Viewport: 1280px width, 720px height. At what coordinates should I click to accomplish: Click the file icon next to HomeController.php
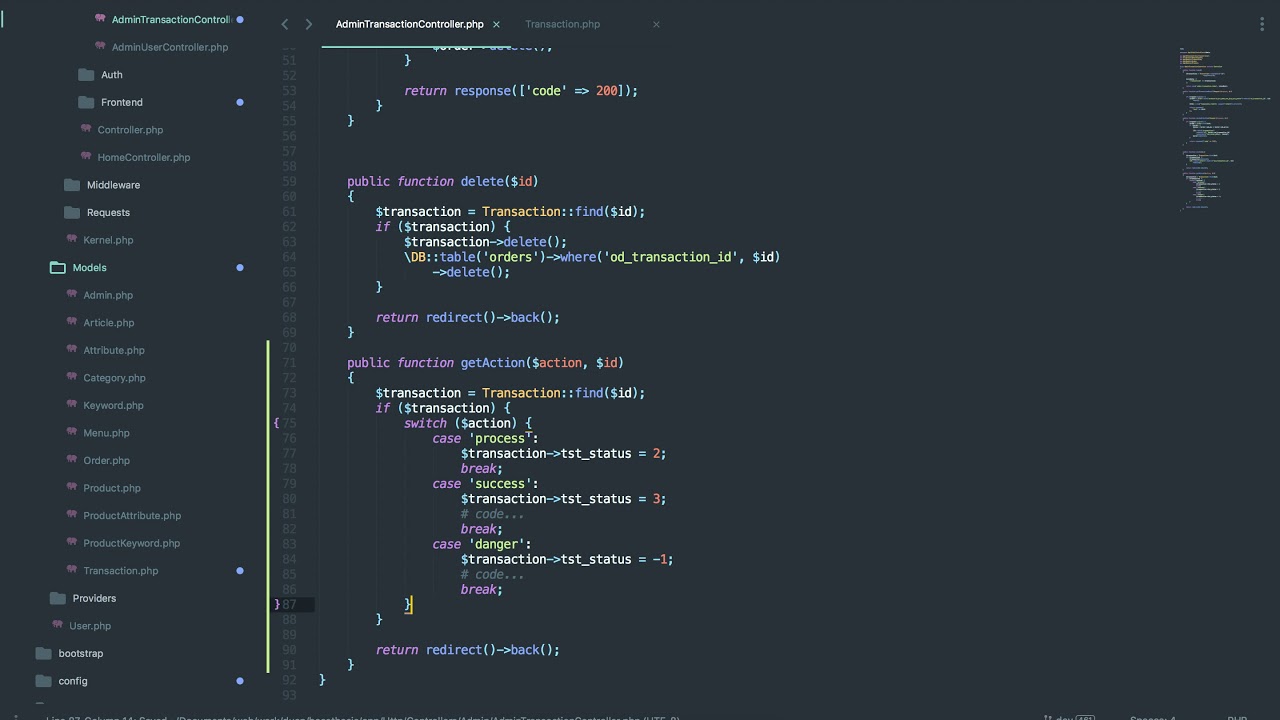pyautogui.click(x=87, y=157)
